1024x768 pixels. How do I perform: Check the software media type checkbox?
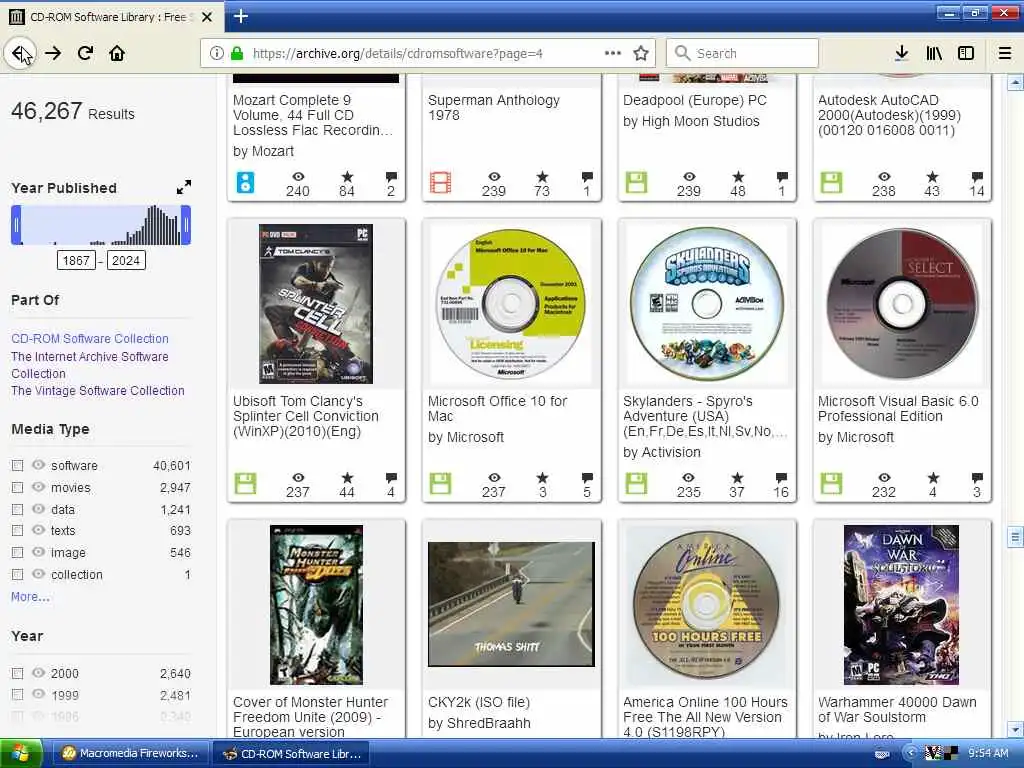point(18,466)
